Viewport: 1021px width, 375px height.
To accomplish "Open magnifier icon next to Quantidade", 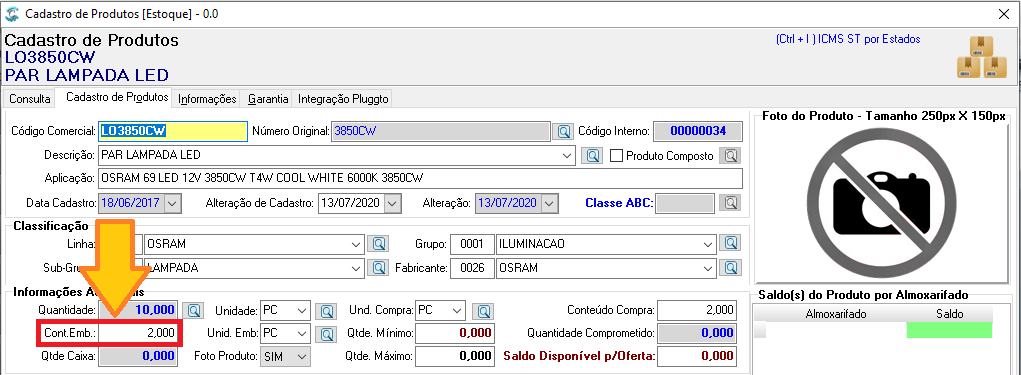I will (192, 311).
